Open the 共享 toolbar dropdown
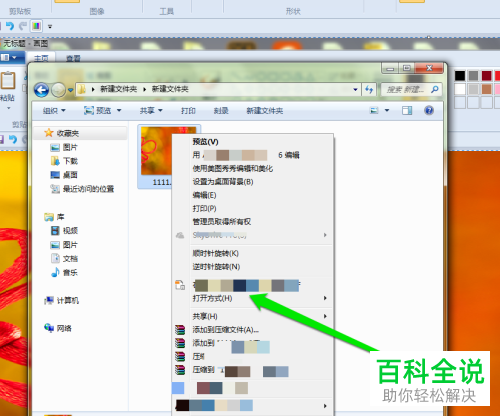Screen dimensions: 500x416 pyautogui.click(x=151, y=110)
